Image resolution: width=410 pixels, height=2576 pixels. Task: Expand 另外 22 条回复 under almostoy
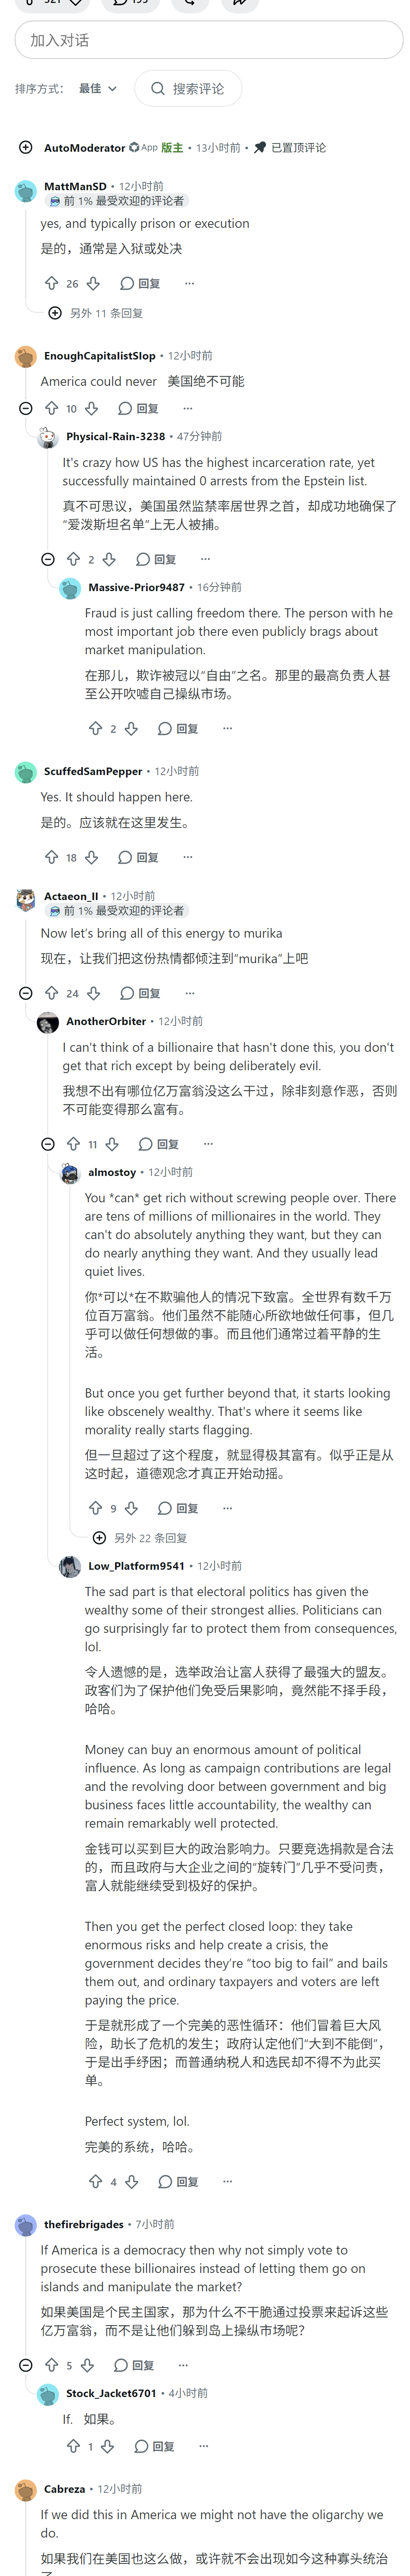point(140,1538)
